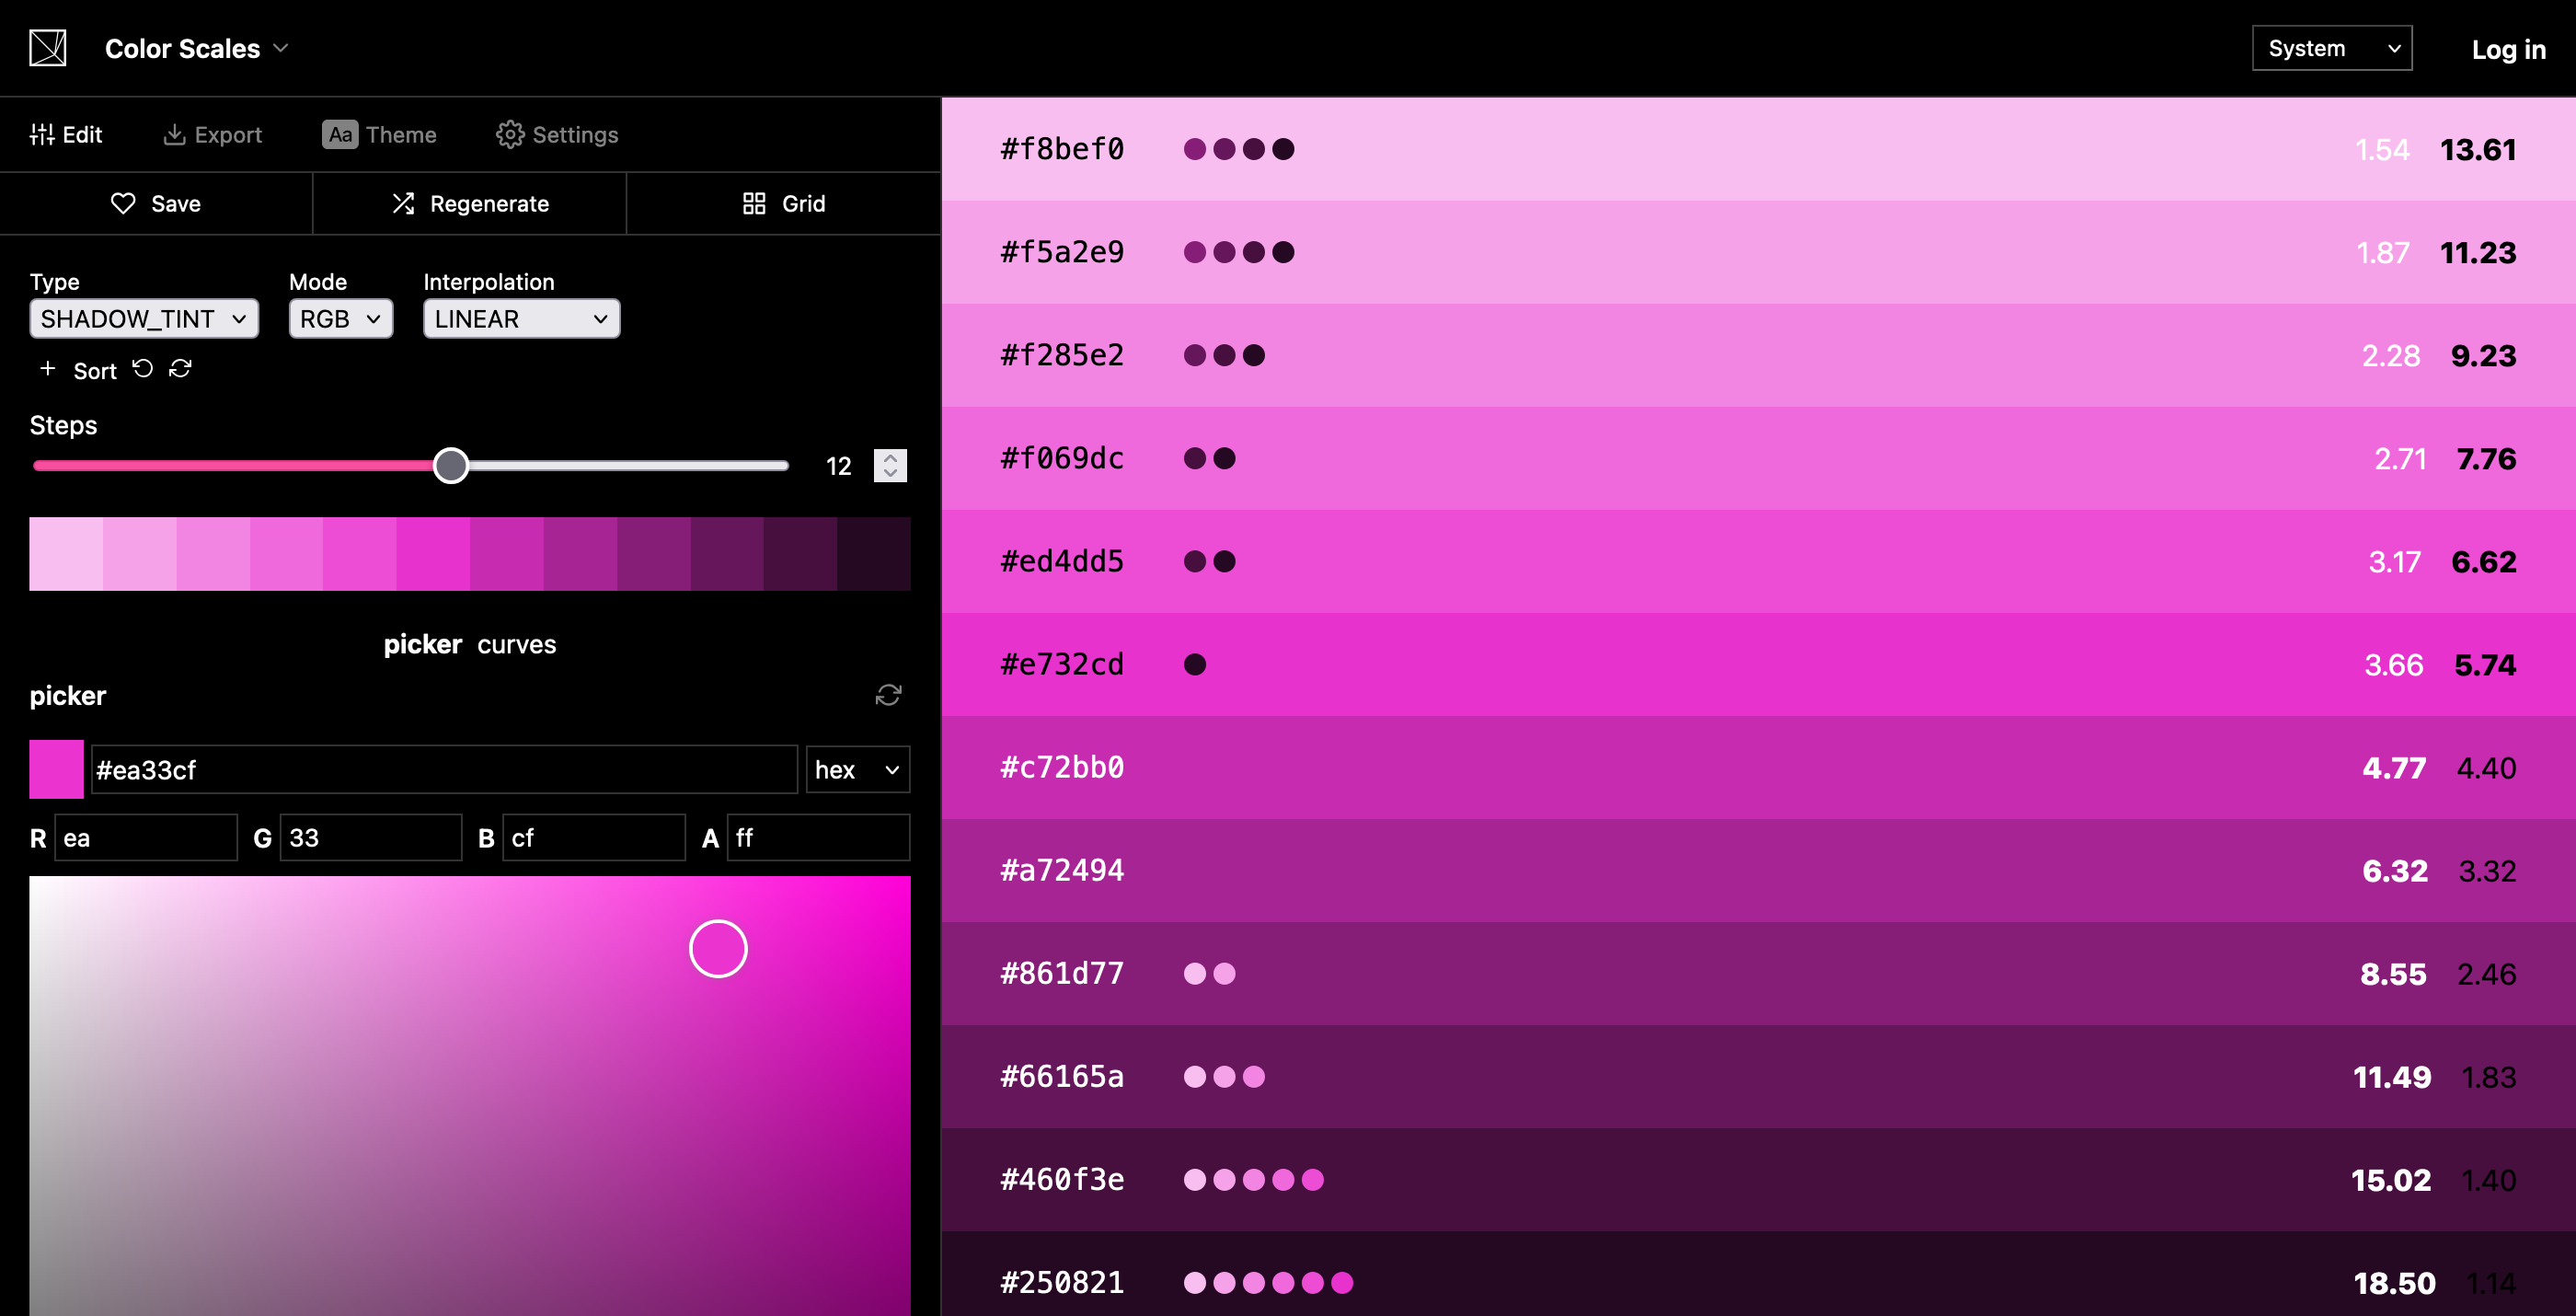Click the #66165a color row label
Image resolution: width=2576 pixels, height=1316 pixels.
click(1062, 1076)
